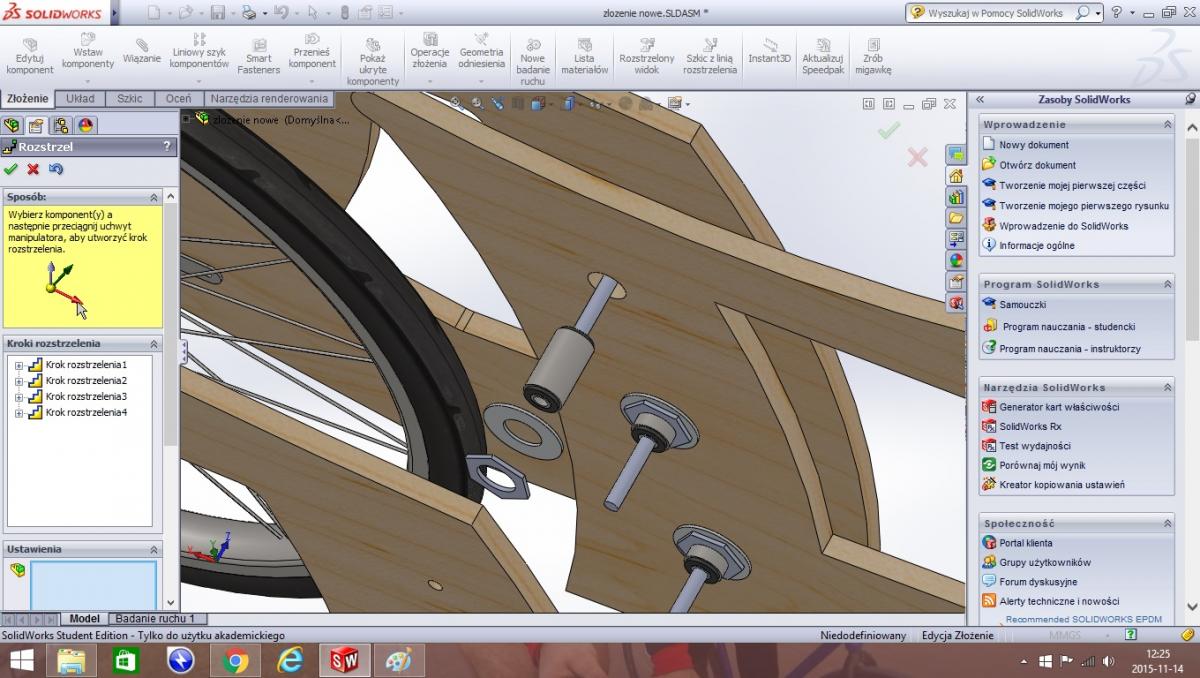
Task: Expand Krok rozstrzelenia1 node
Action: 18,365
